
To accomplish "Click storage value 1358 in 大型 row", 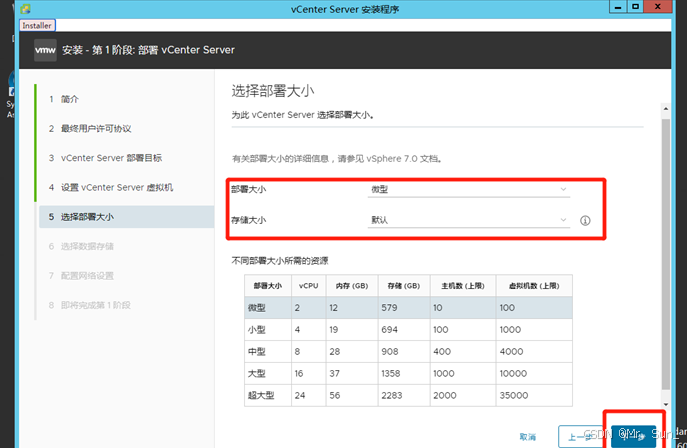I will 390,374.
